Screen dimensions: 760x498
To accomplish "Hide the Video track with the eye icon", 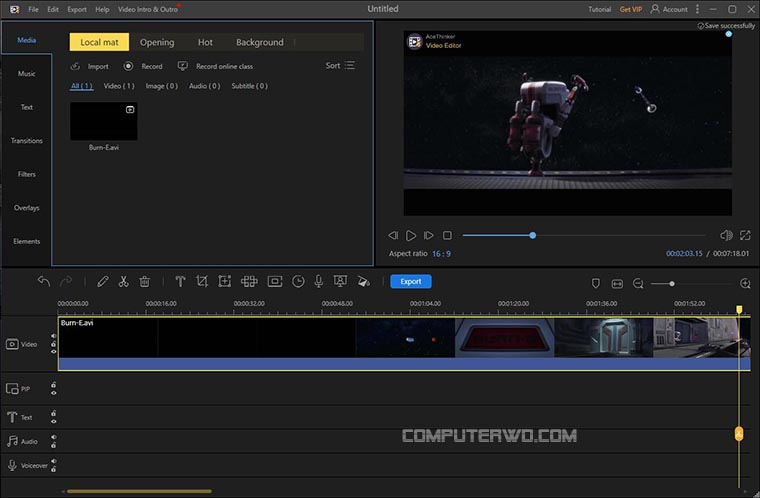I will pos(54,352).
